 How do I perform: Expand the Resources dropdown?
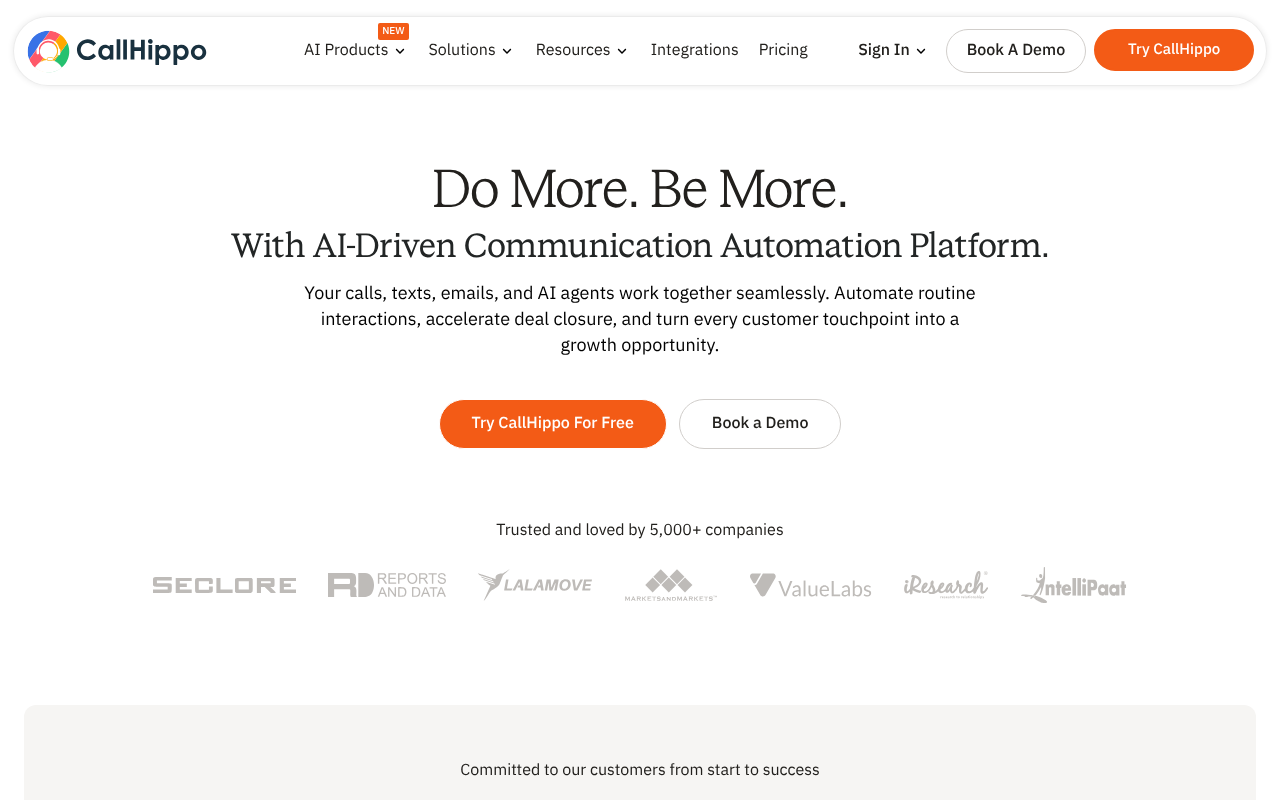[581, 50]
